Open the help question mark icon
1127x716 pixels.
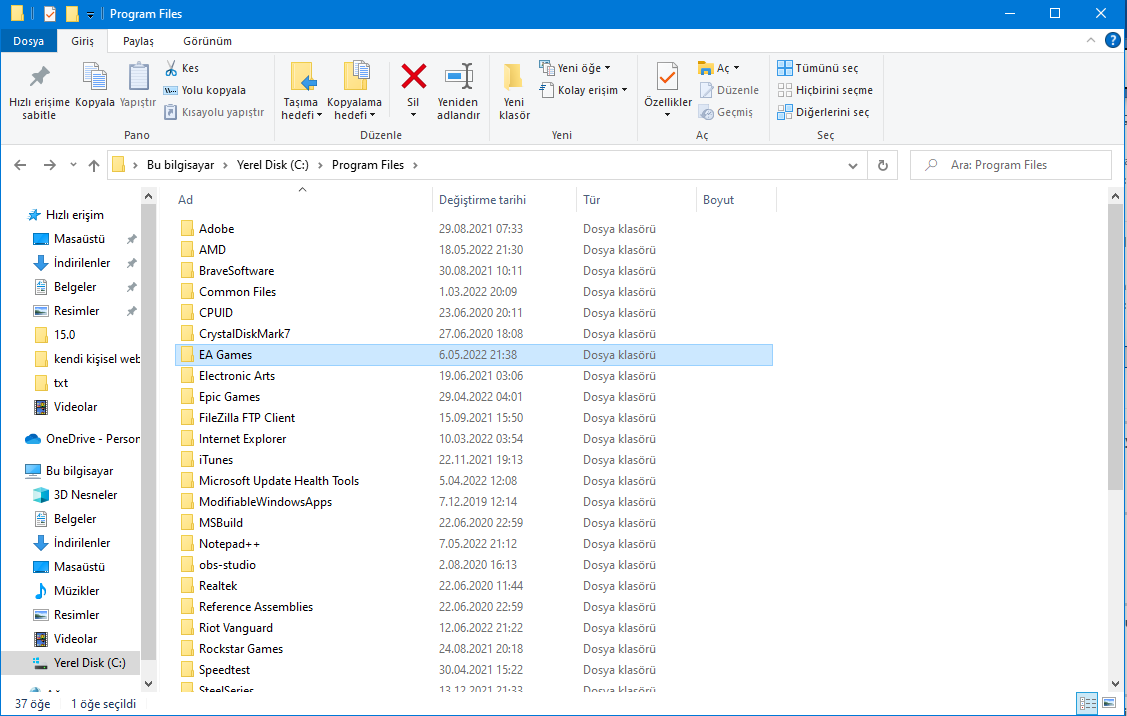click(1112, 41)
